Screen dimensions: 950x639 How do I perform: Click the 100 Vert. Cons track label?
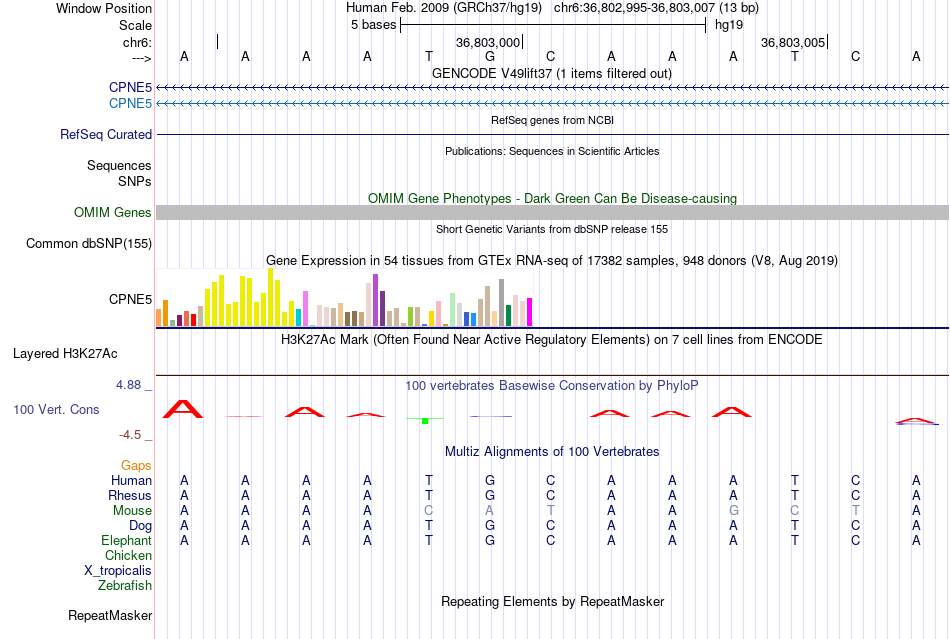pos(56,409)
